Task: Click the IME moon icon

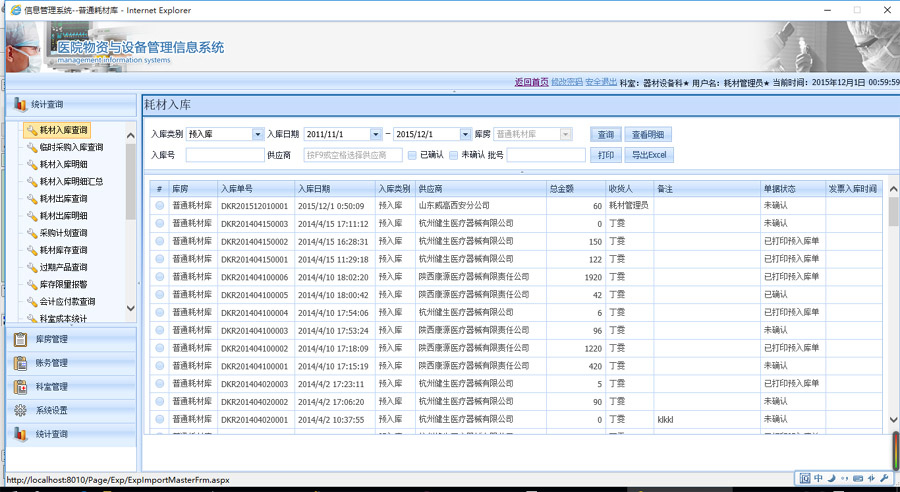Action: point(831,478)
